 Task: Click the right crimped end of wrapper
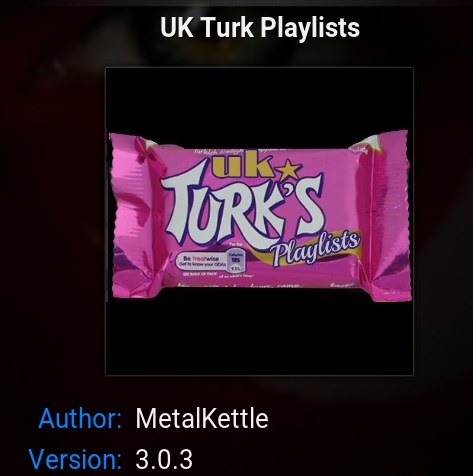click(x=388, y=216)
